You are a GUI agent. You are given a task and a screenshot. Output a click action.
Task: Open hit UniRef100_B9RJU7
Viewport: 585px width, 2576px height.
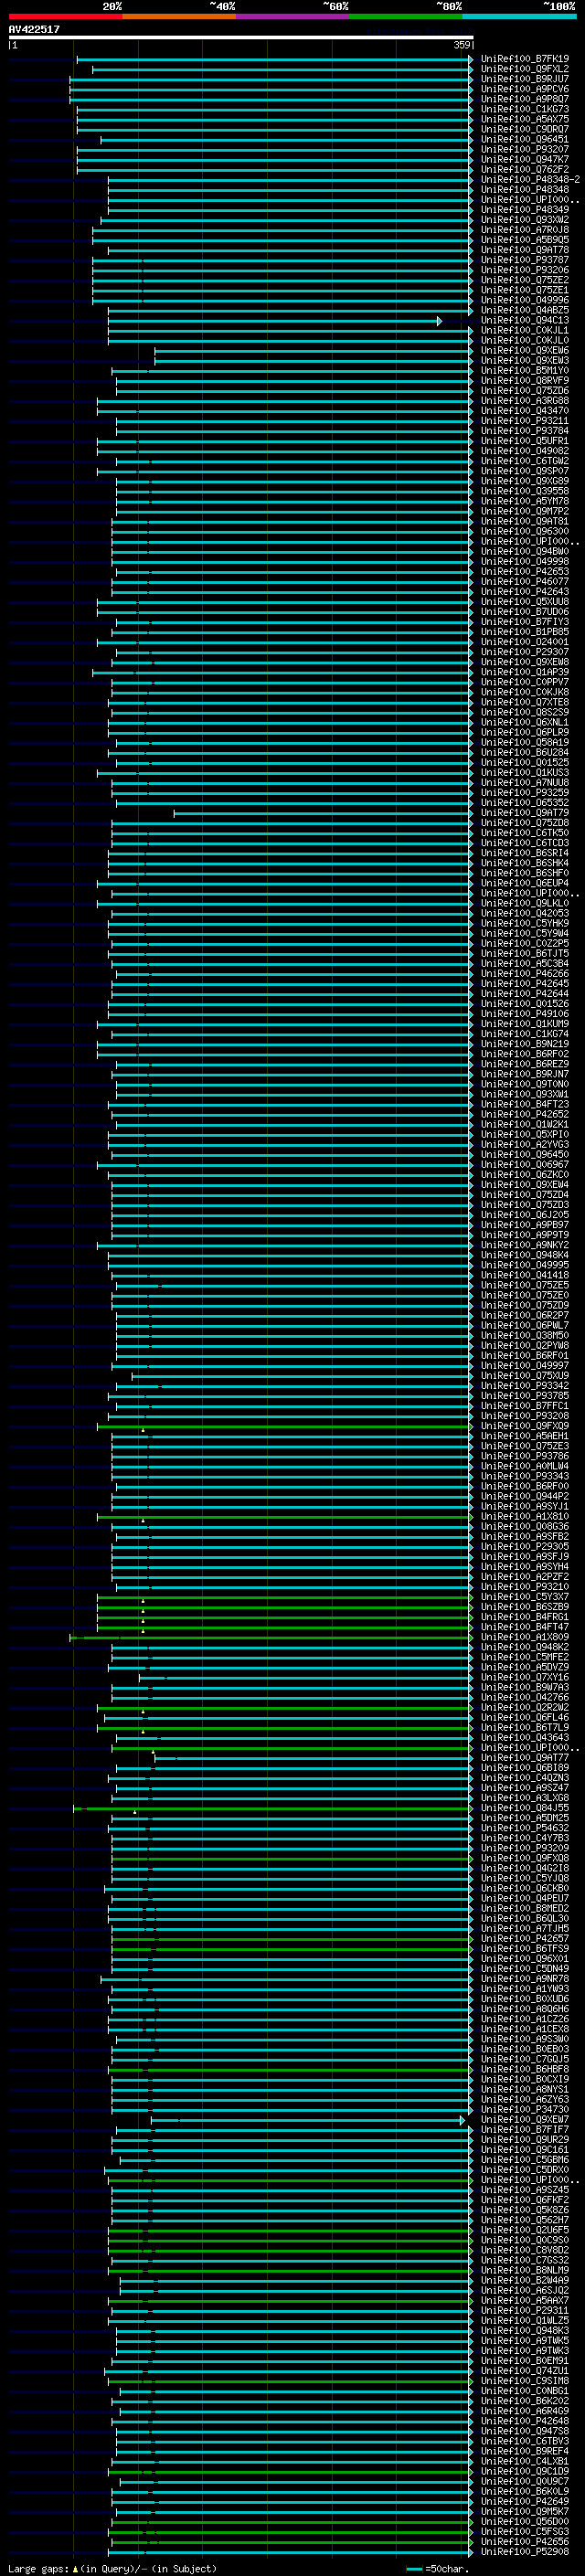point(524,79)
